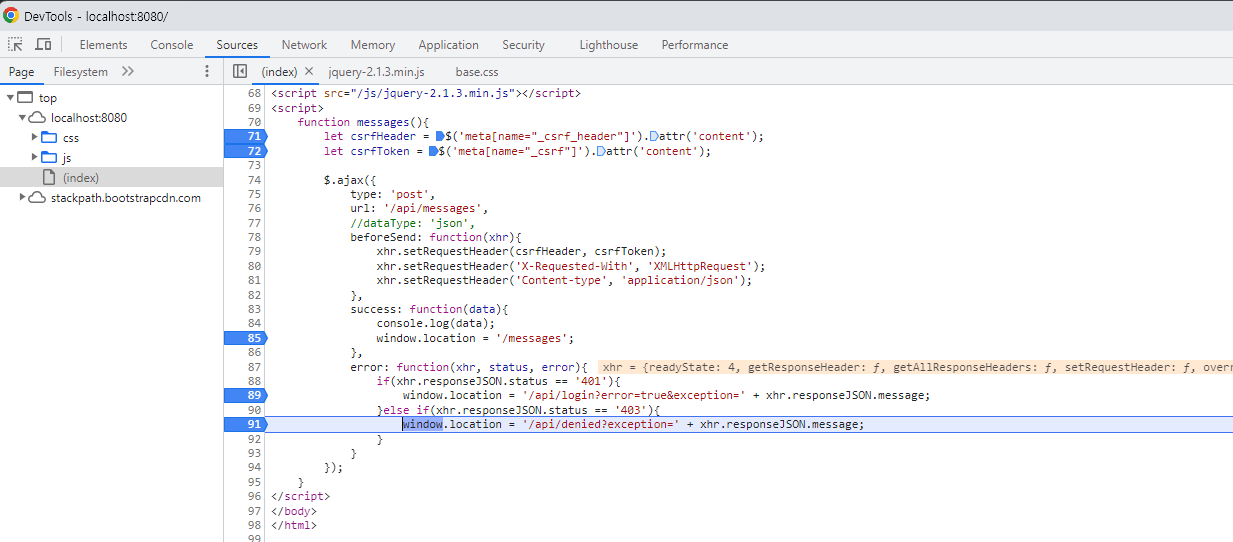Click the top frame window icon
The image size is (1233, 542).
coord(25,98)
